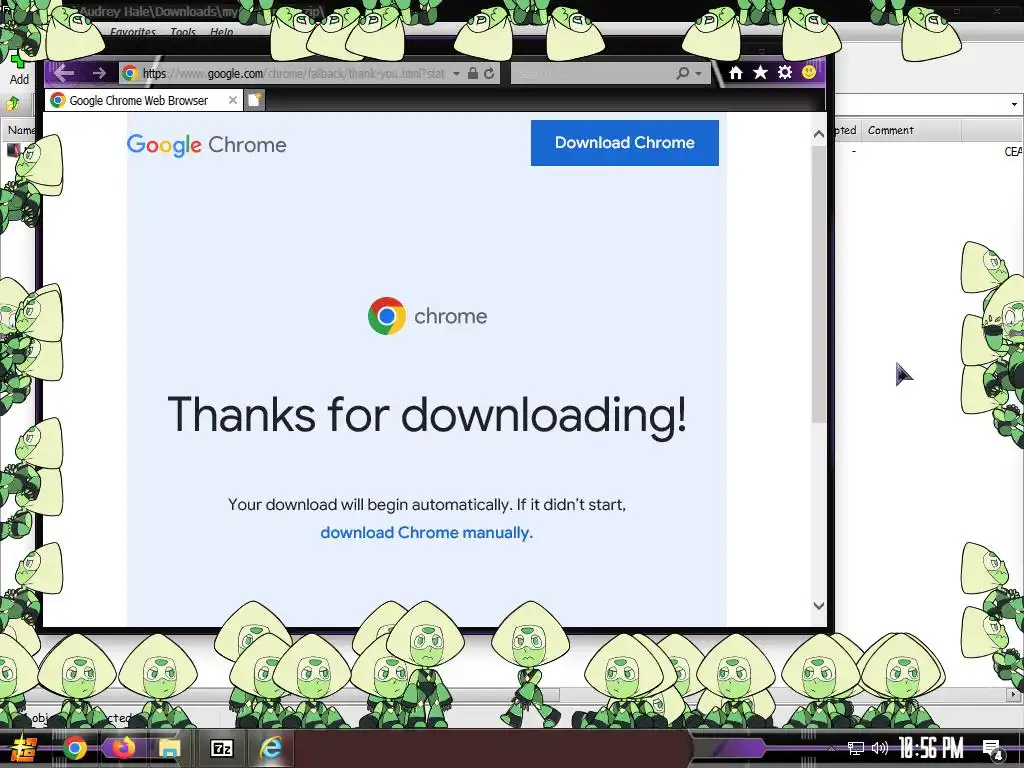This screenshot has width=1024, height=768.
Task: Open the Tools menu in 7-Zip
Action: pos(183,32)
